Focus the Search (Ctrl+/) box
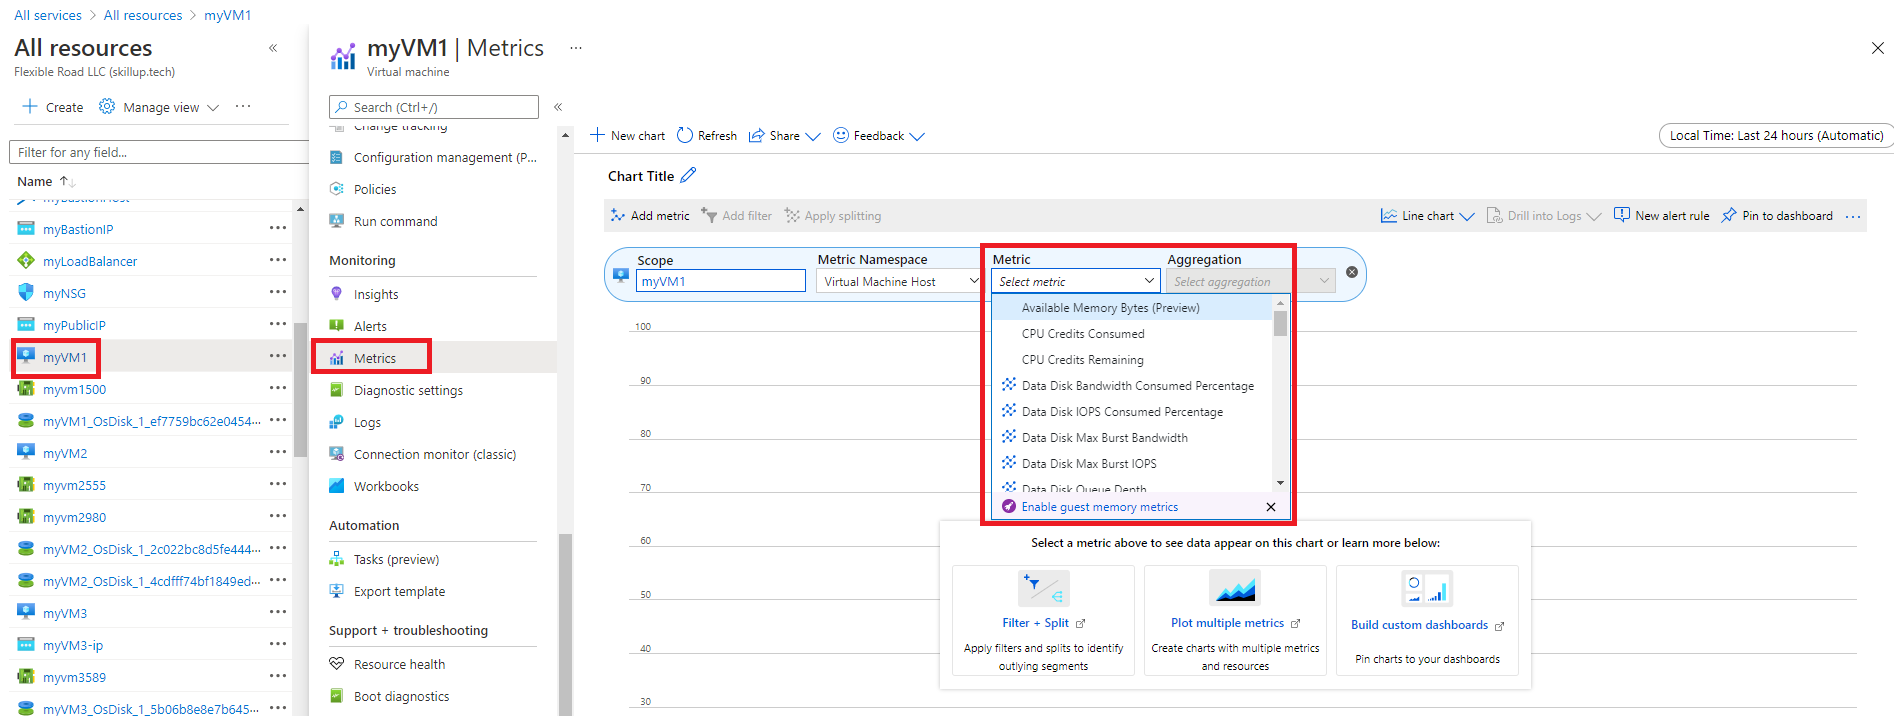Image resolution: width=1894 pixels, height=716 pixels. point(433,107)
